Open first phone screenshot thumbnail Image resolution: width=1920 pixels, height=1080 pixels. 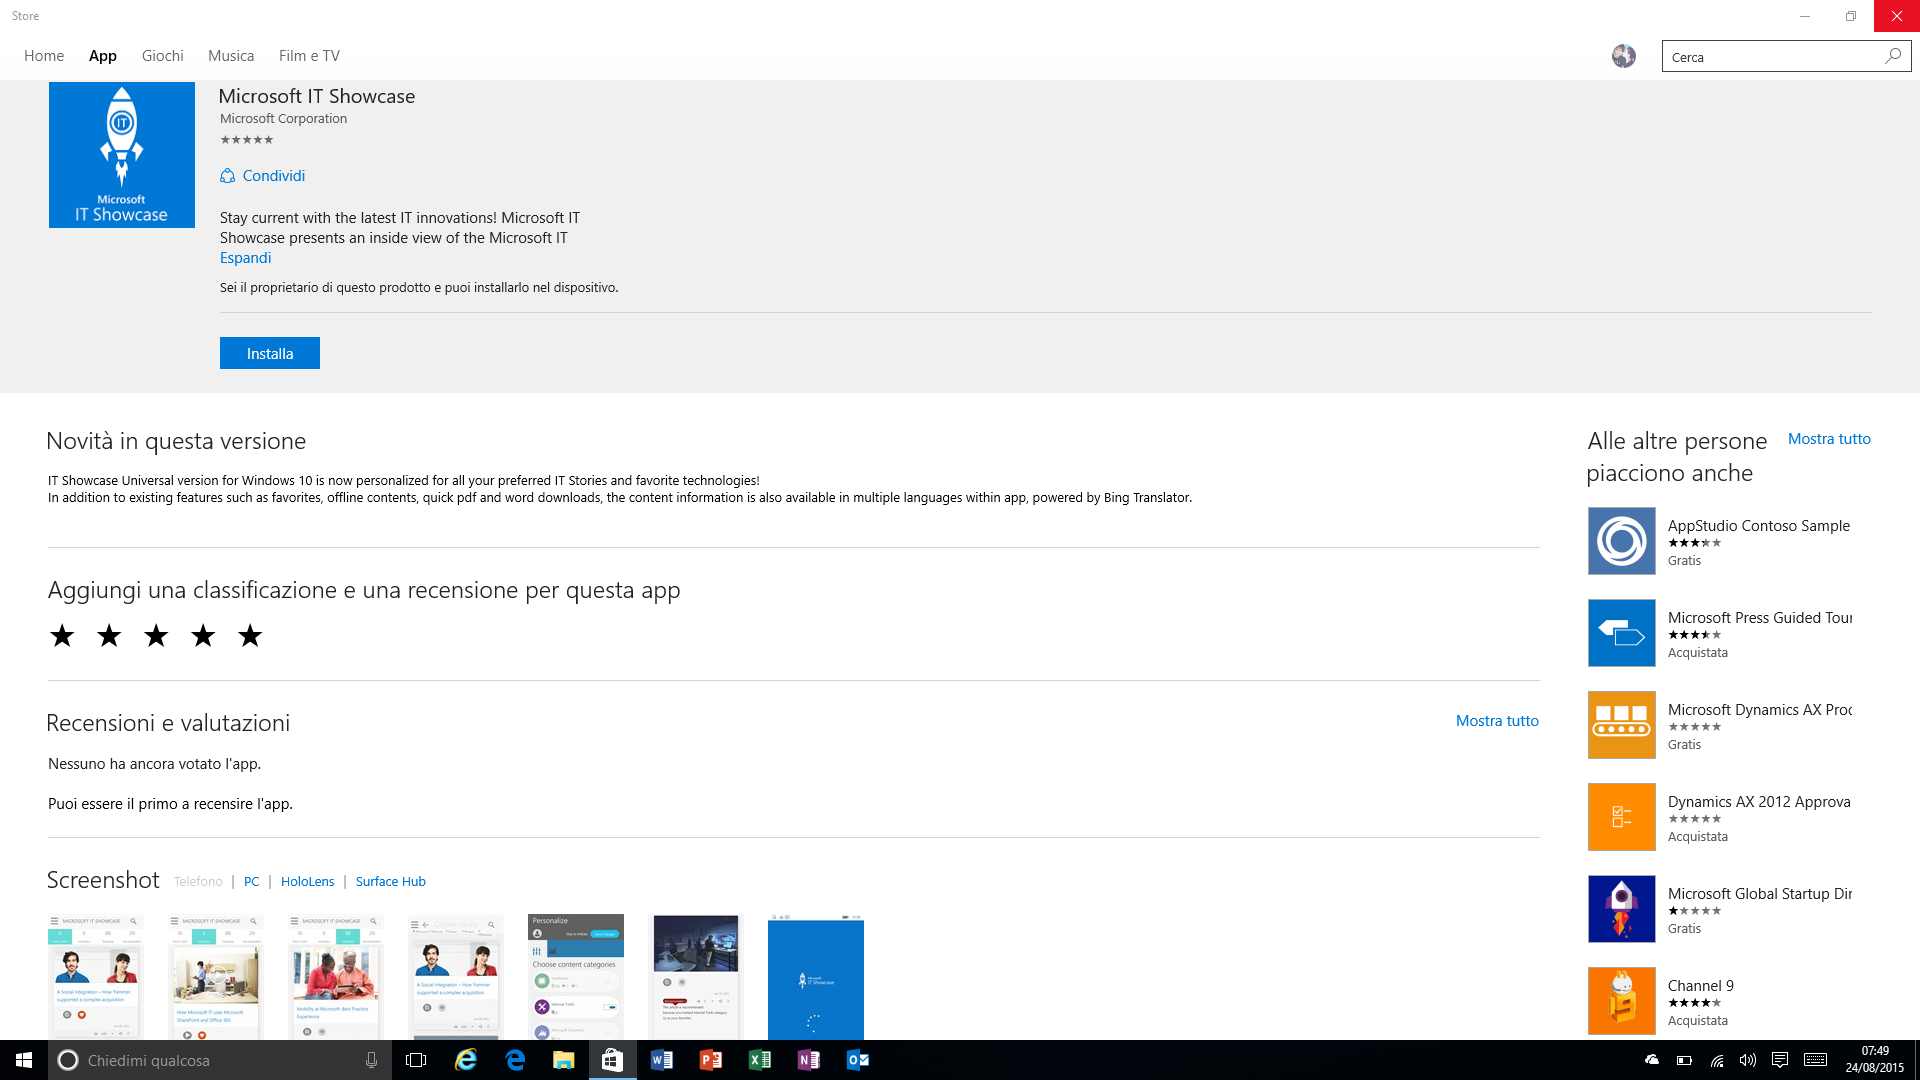(96, 977)
